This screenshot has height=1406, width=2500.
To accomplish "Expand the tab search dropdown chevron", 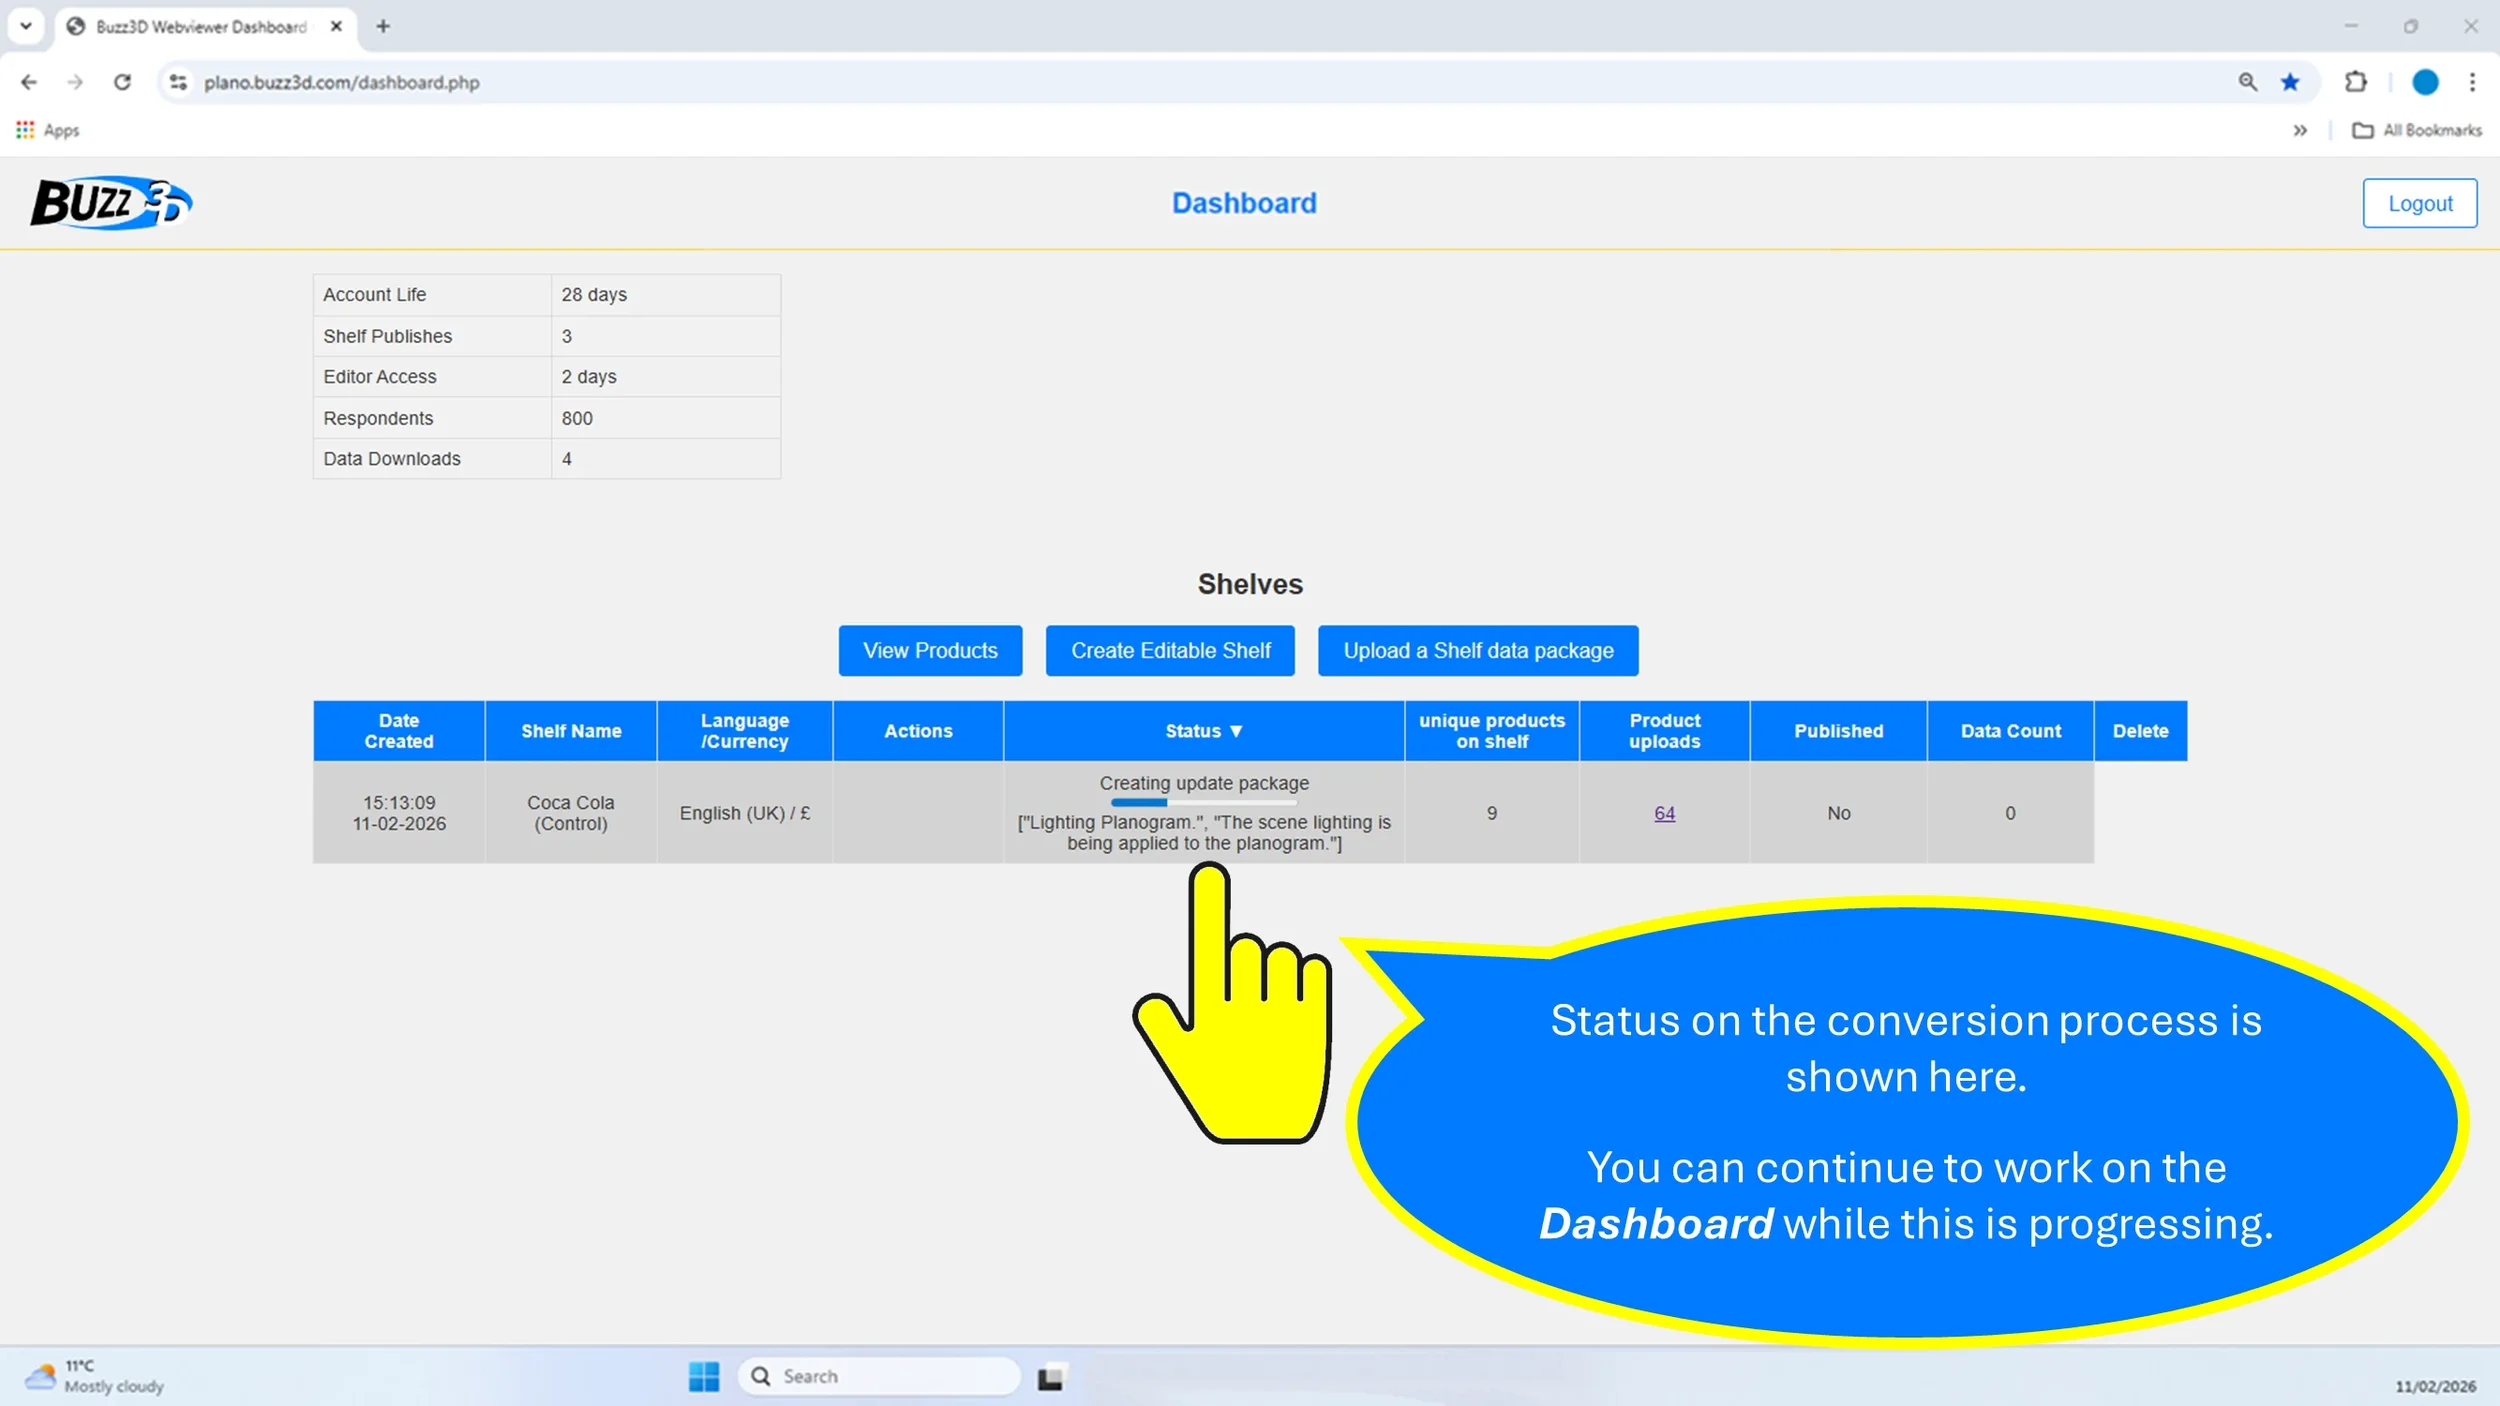I will (26, 26).
